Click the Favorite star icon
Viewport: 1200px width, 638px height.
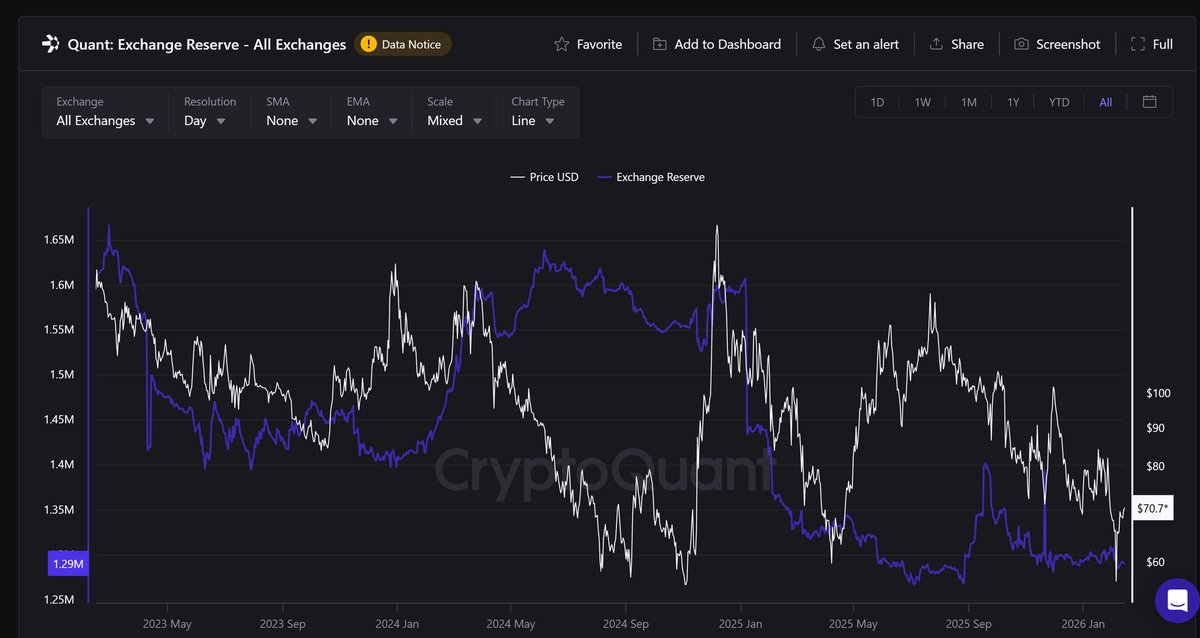[561, 44]
